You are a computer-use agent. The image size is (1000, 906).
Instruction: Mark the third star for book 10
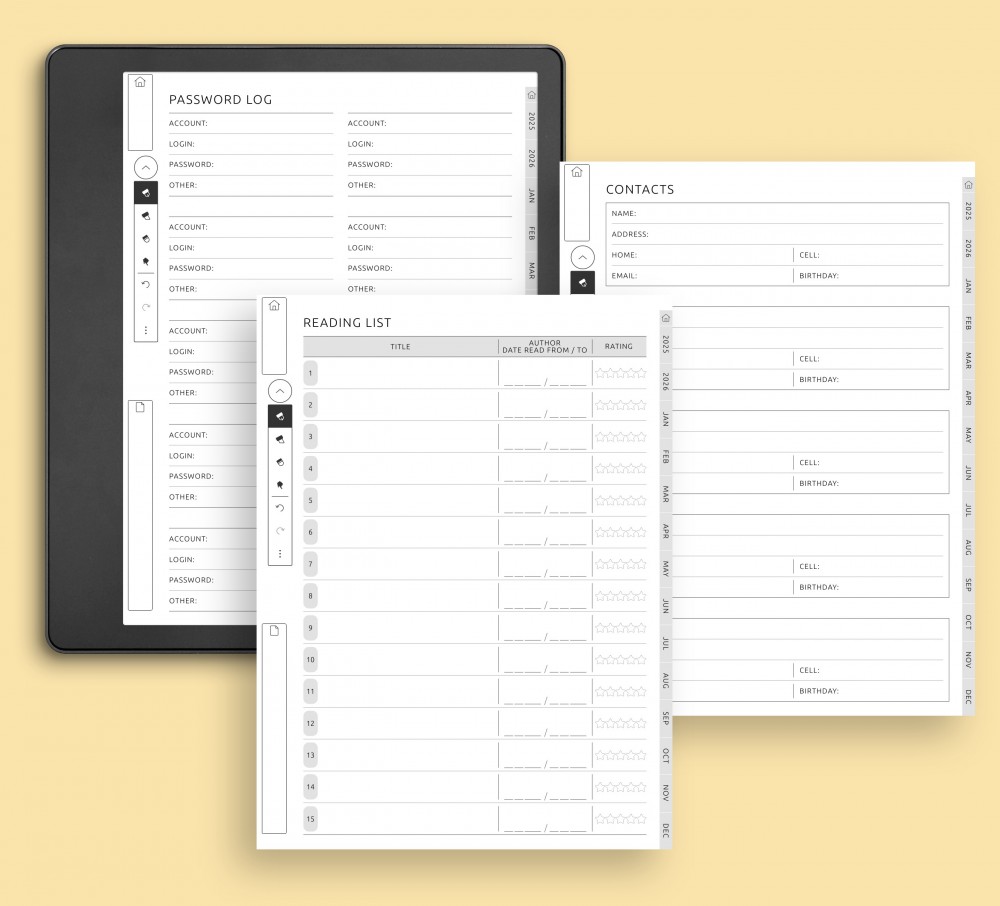click(621, 659)
